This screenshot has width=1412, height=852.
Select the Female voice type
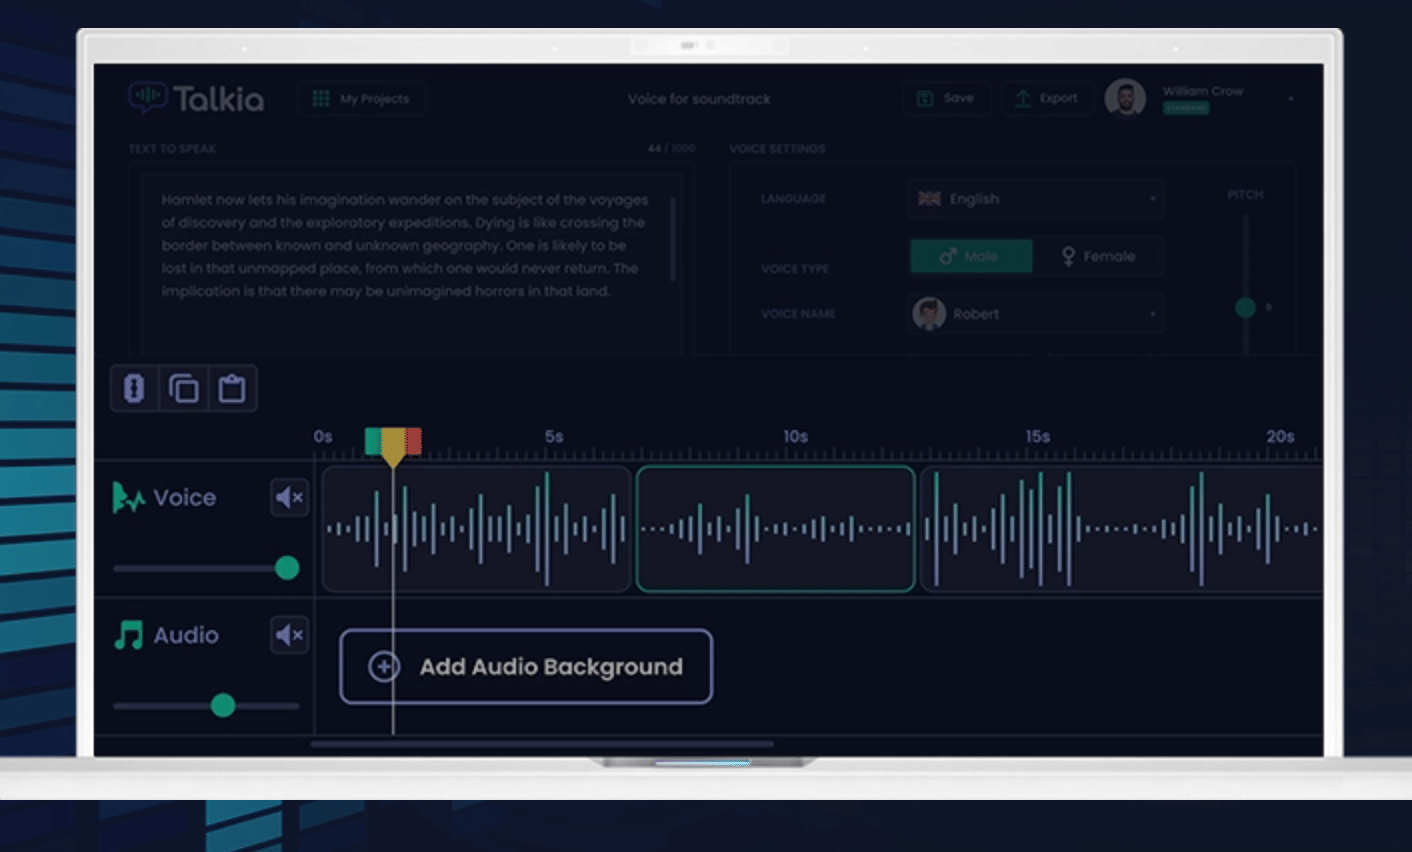pyautogui.click(x=1098, y=256)
